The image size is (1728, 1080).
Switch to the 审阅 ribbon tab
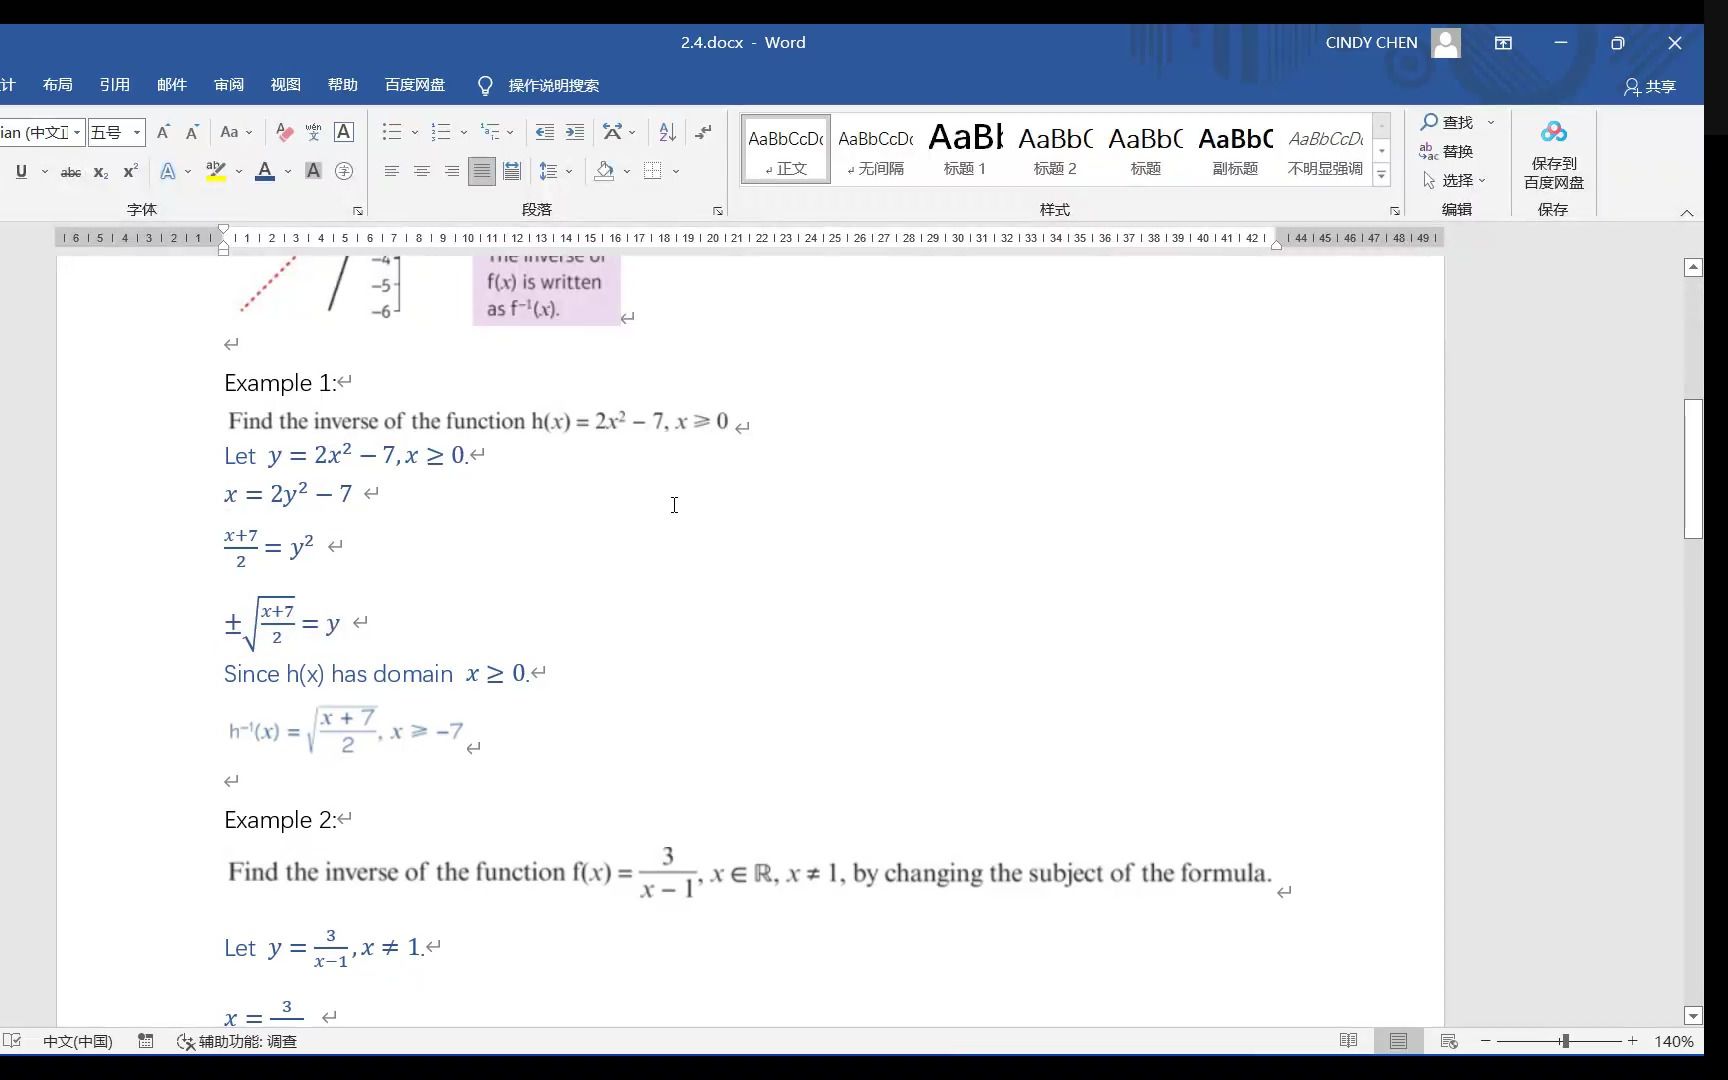[228, 85]
